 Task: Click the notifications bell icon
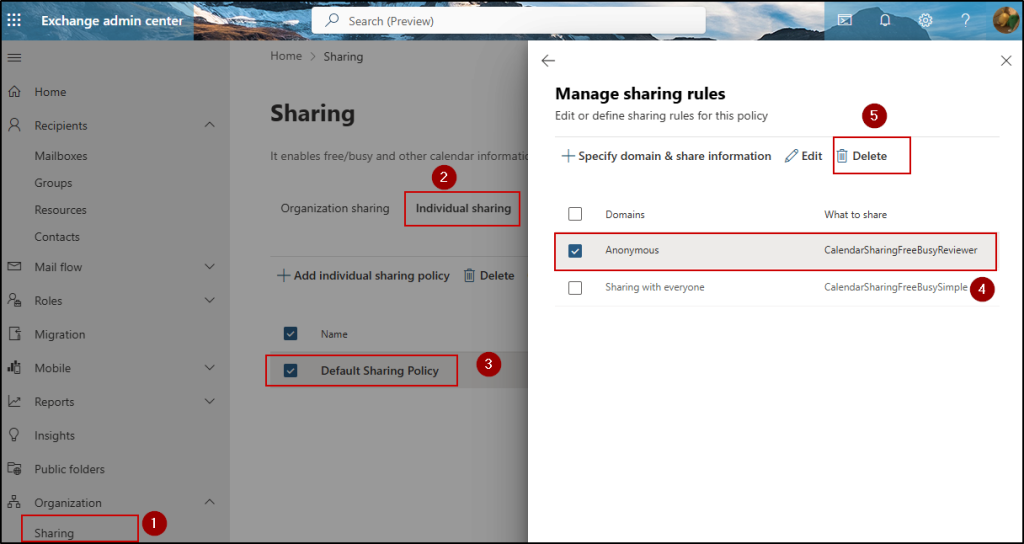point(885,20)
